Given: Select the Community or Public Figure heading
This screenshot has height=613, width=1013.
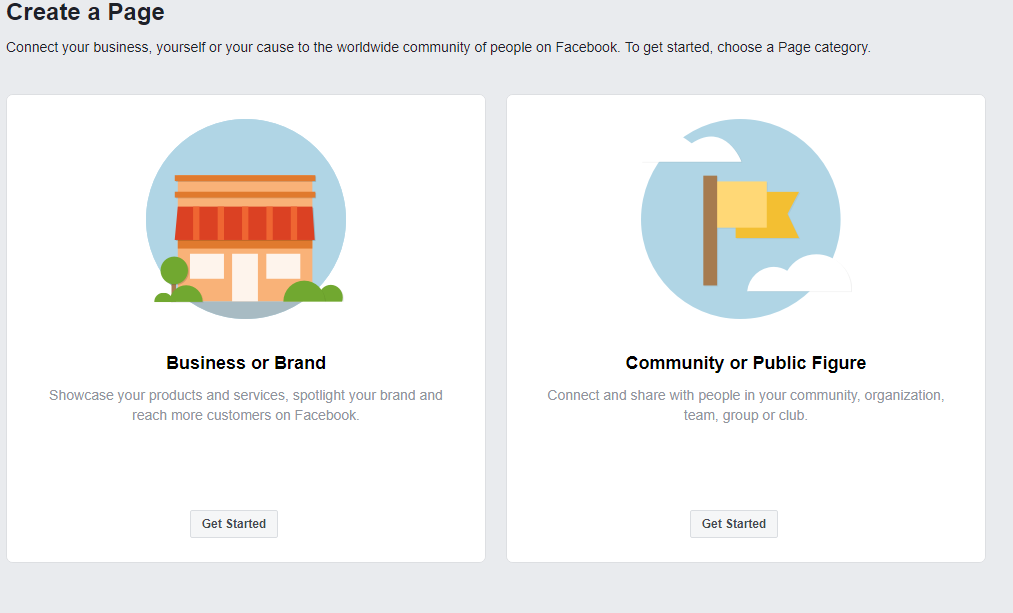Looking at the screenshot, I should pyautogui.click(x=745, y=361).
